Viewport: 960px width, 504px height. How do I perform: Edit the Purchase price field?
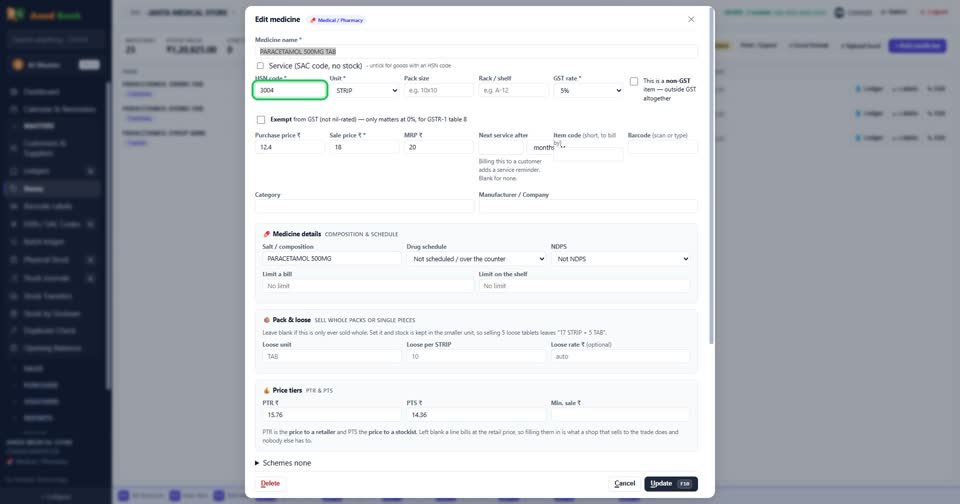290,148
